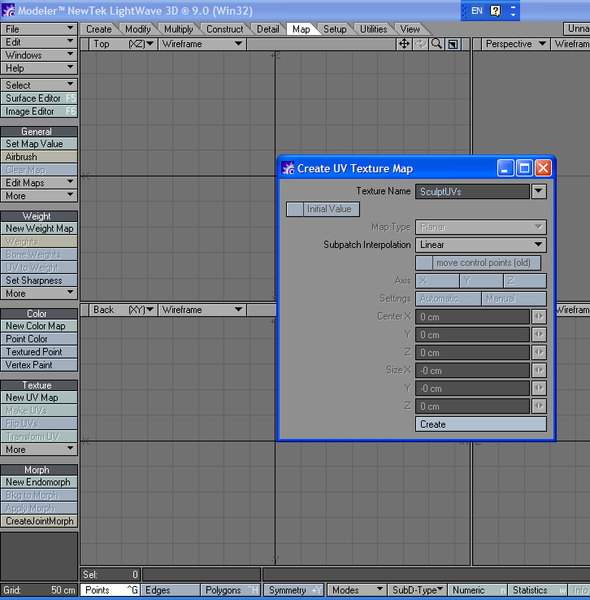Open the SubD-Type dropdown
Screen dimensions: 590x600
point(417,590)
